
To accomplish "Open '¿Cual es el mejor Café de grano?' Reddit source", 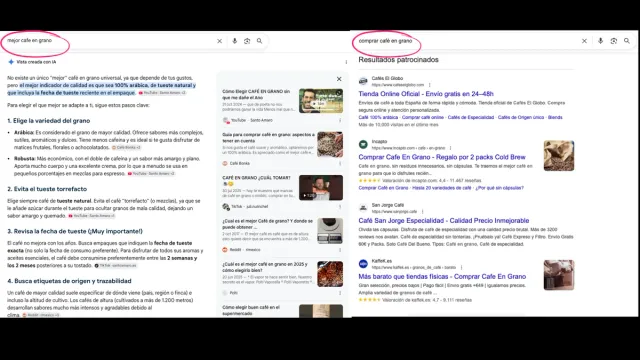I will click(x=267, y=224).
